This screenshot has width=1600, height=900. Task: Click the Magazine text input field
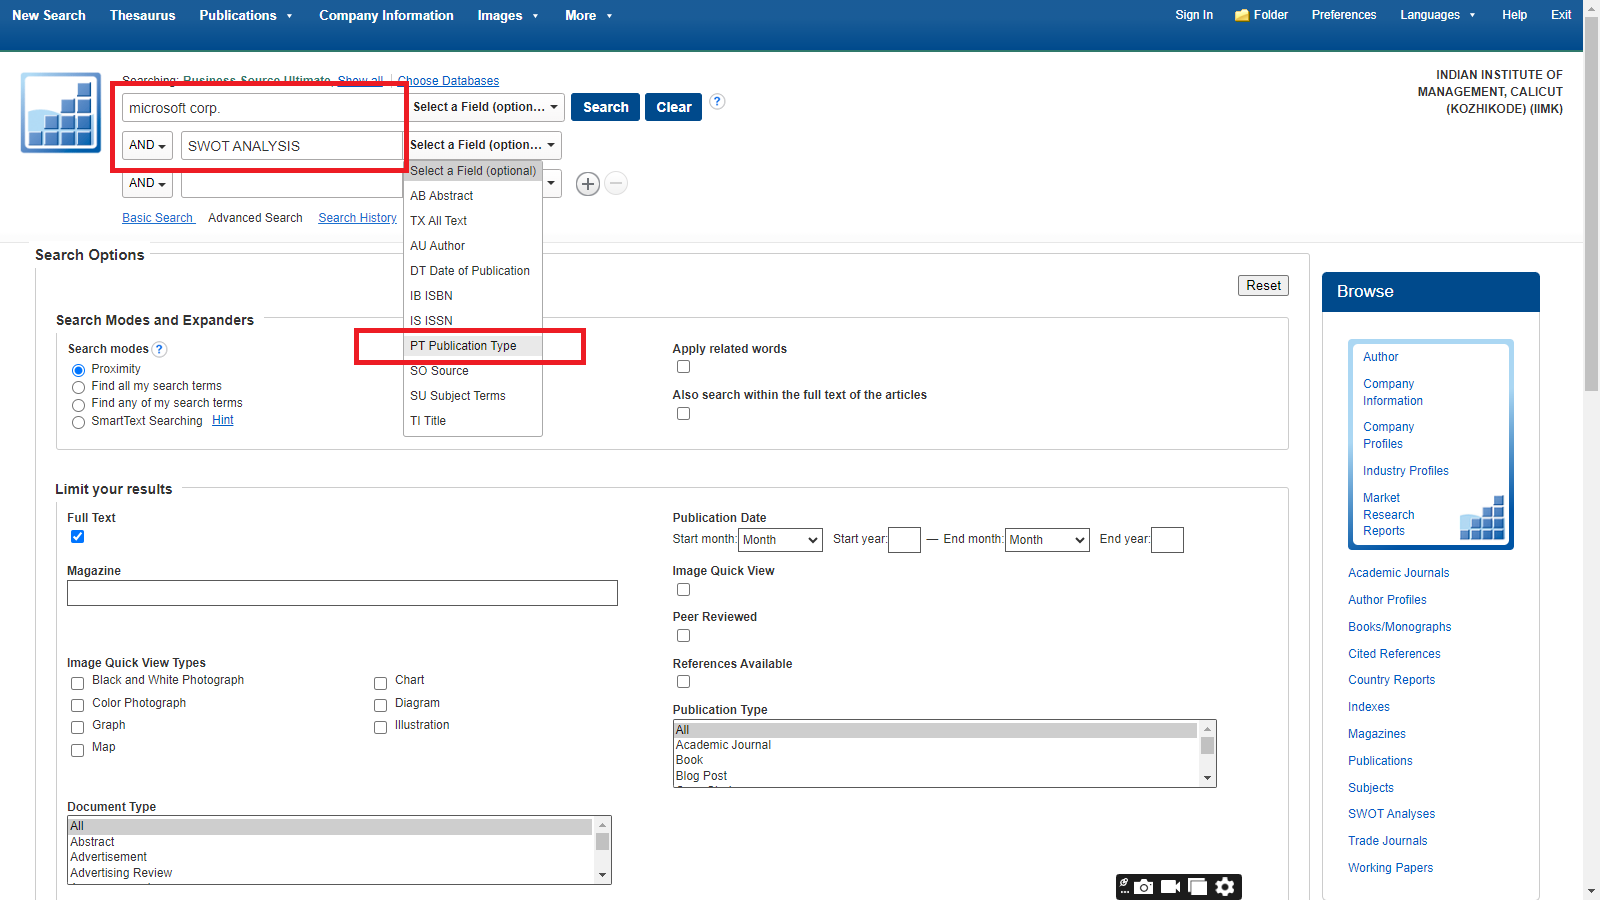(x=342, y=593)
